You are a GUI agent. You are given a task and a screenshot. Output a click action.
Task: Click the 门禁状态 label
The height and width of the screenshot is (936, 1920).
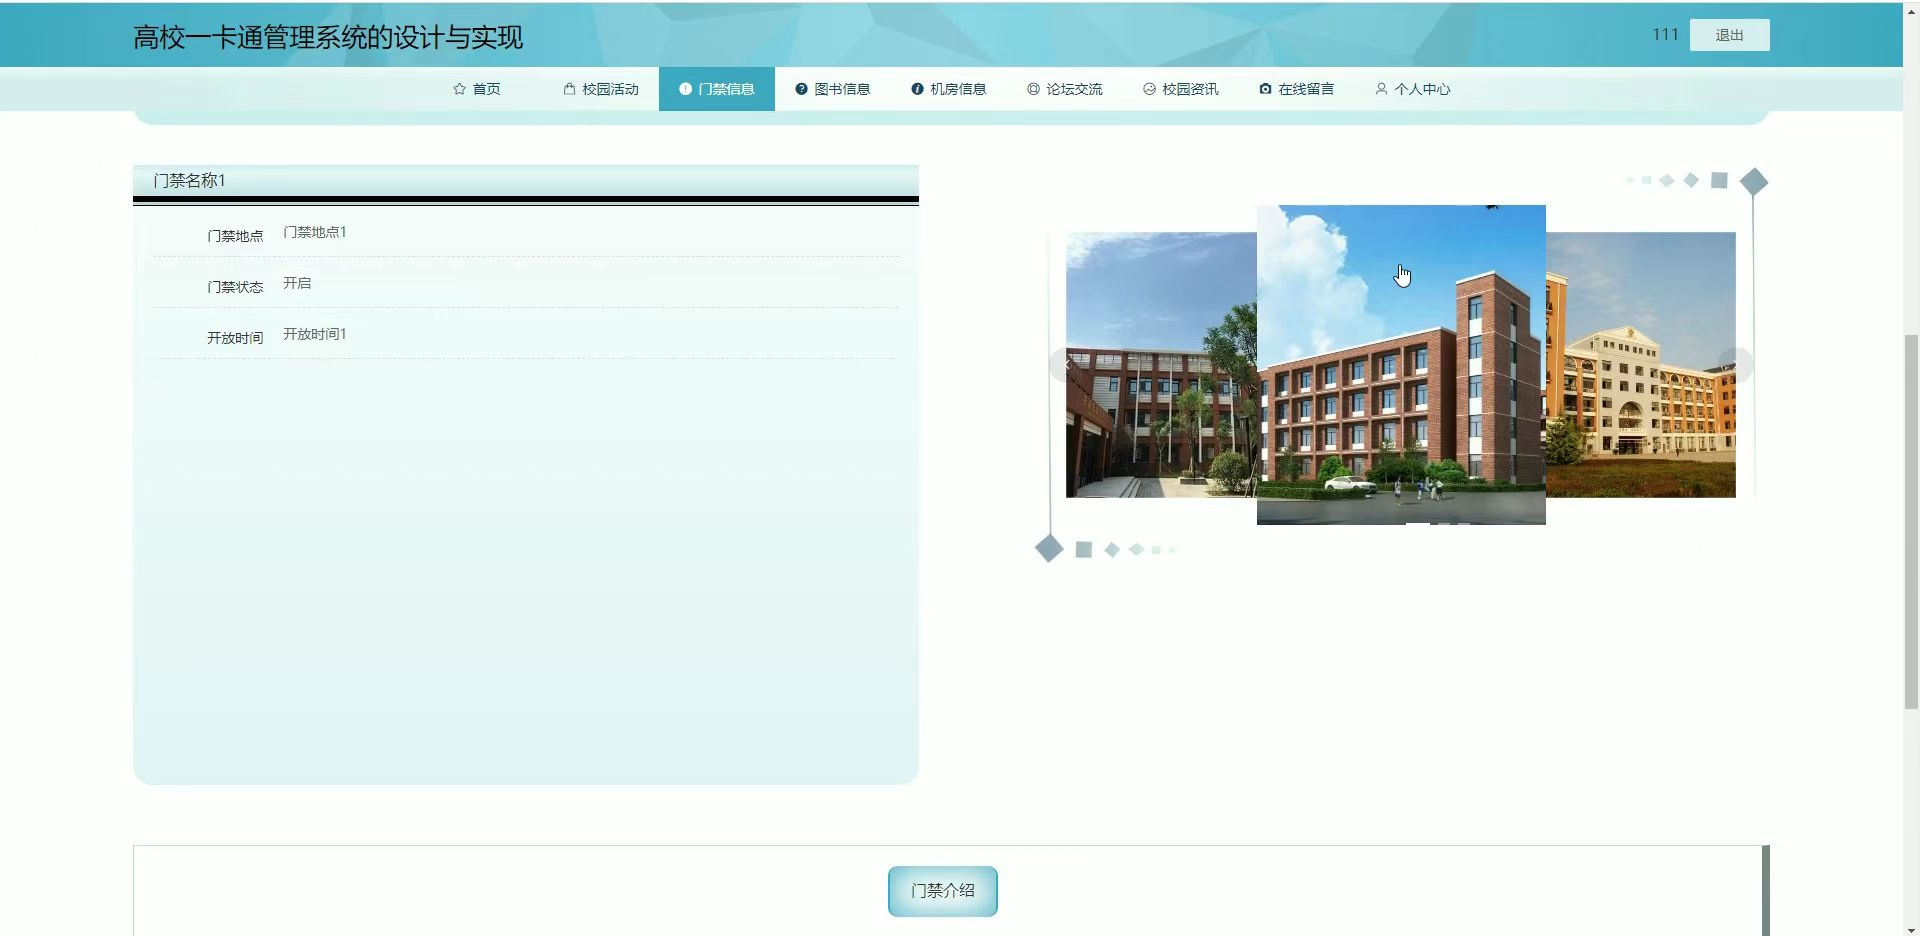point(235,287)
